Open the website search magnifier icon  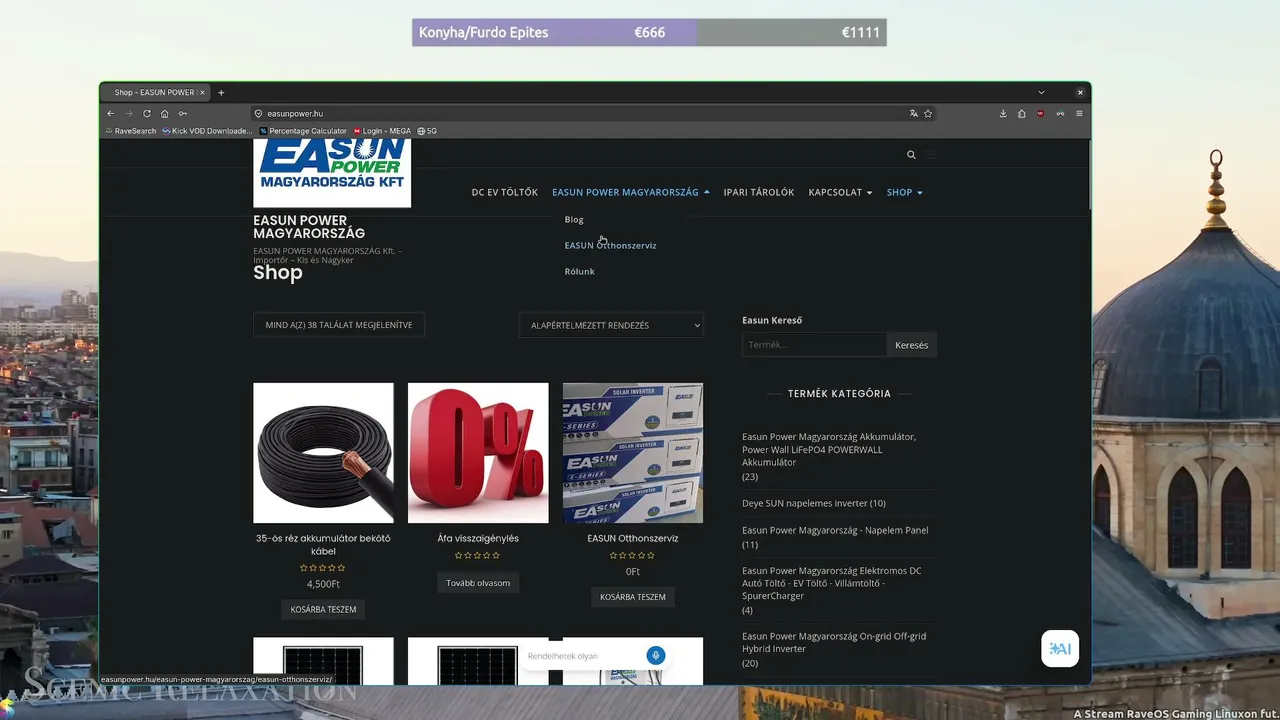pyautogui.click(x=911, y=155)
